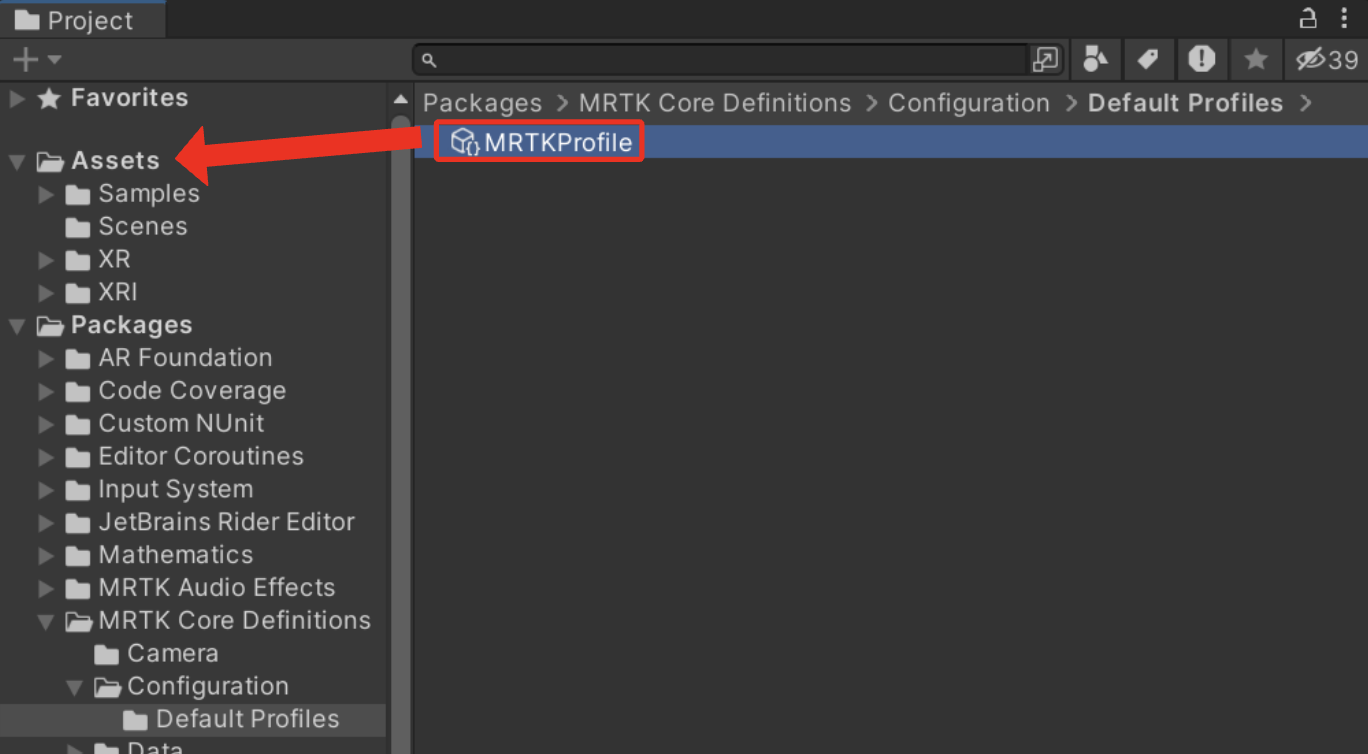Open the create dropdown arrow beside plus

[x=54, y=60]
